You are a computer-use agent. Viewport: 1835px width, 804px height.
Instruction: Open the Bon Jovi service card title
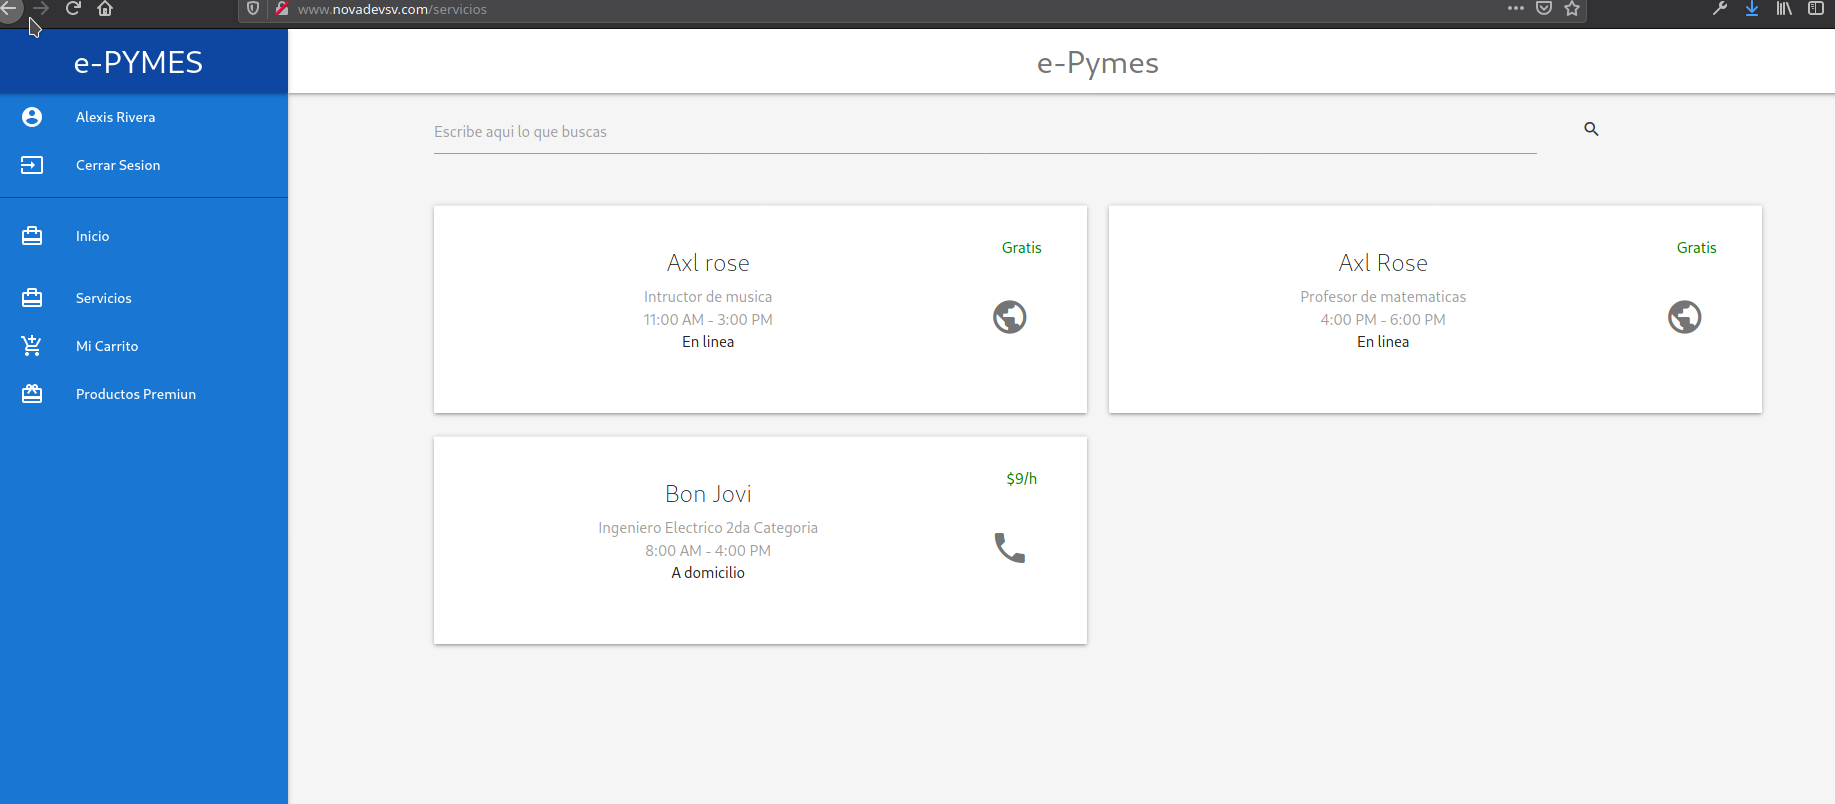(708, 494)
